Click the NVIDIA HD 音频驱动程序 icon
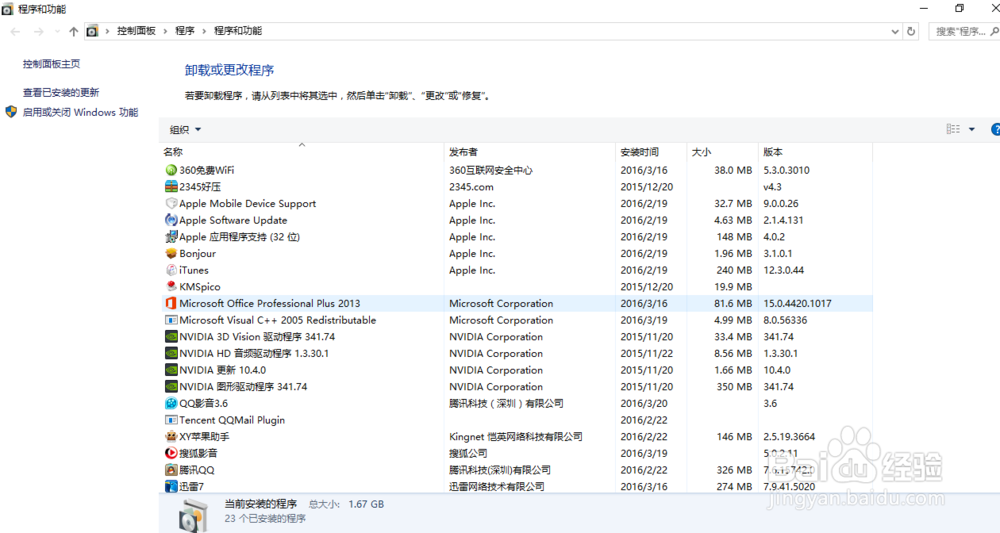Image resolution: width=1000 pixels, height=533 pixels. click(171, 353)
